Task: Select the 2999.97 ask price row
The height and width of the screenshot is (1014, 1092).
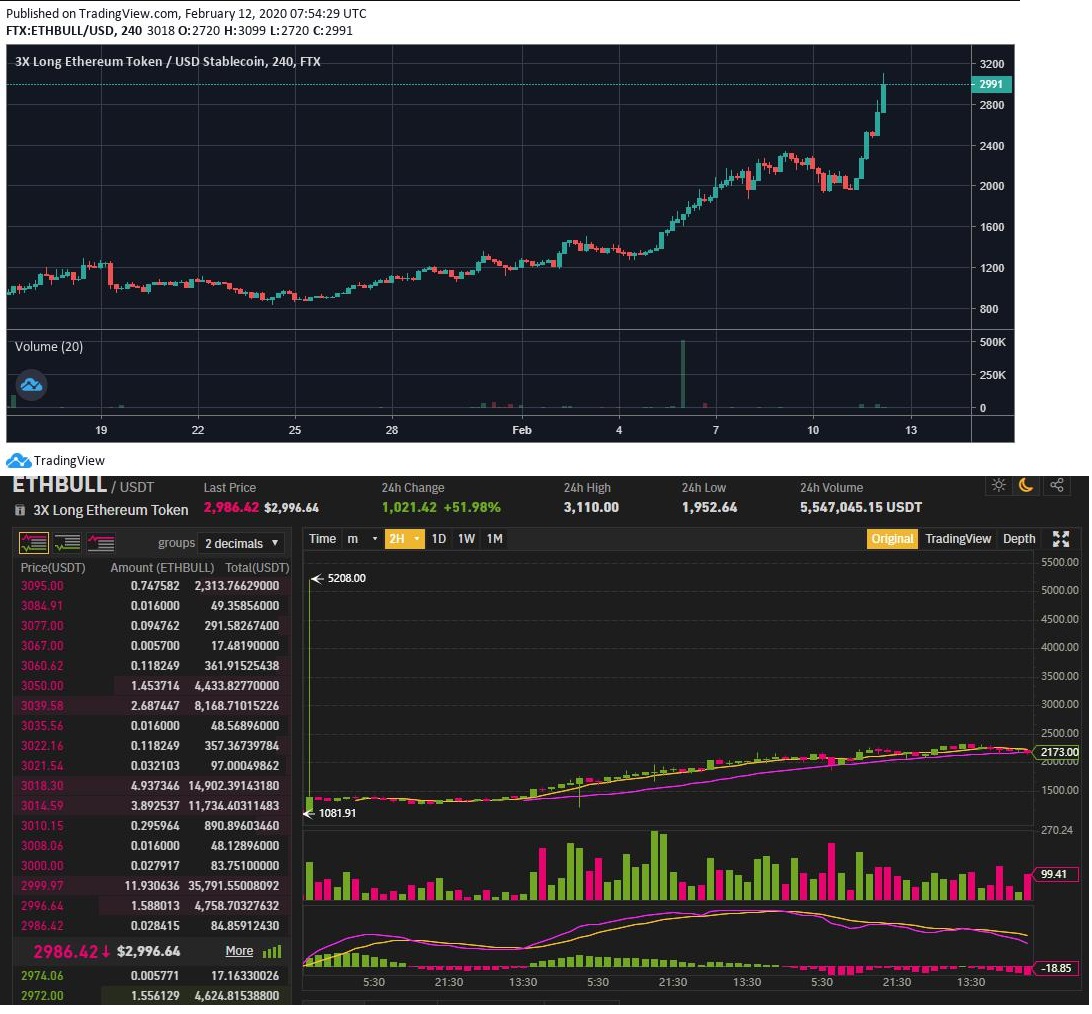Action: 152,886
